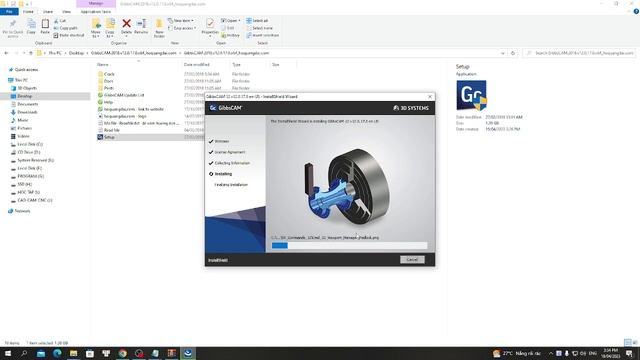The image size is (640, 360).
Task: Show hidden system tray icons
Action: (551, 353)
